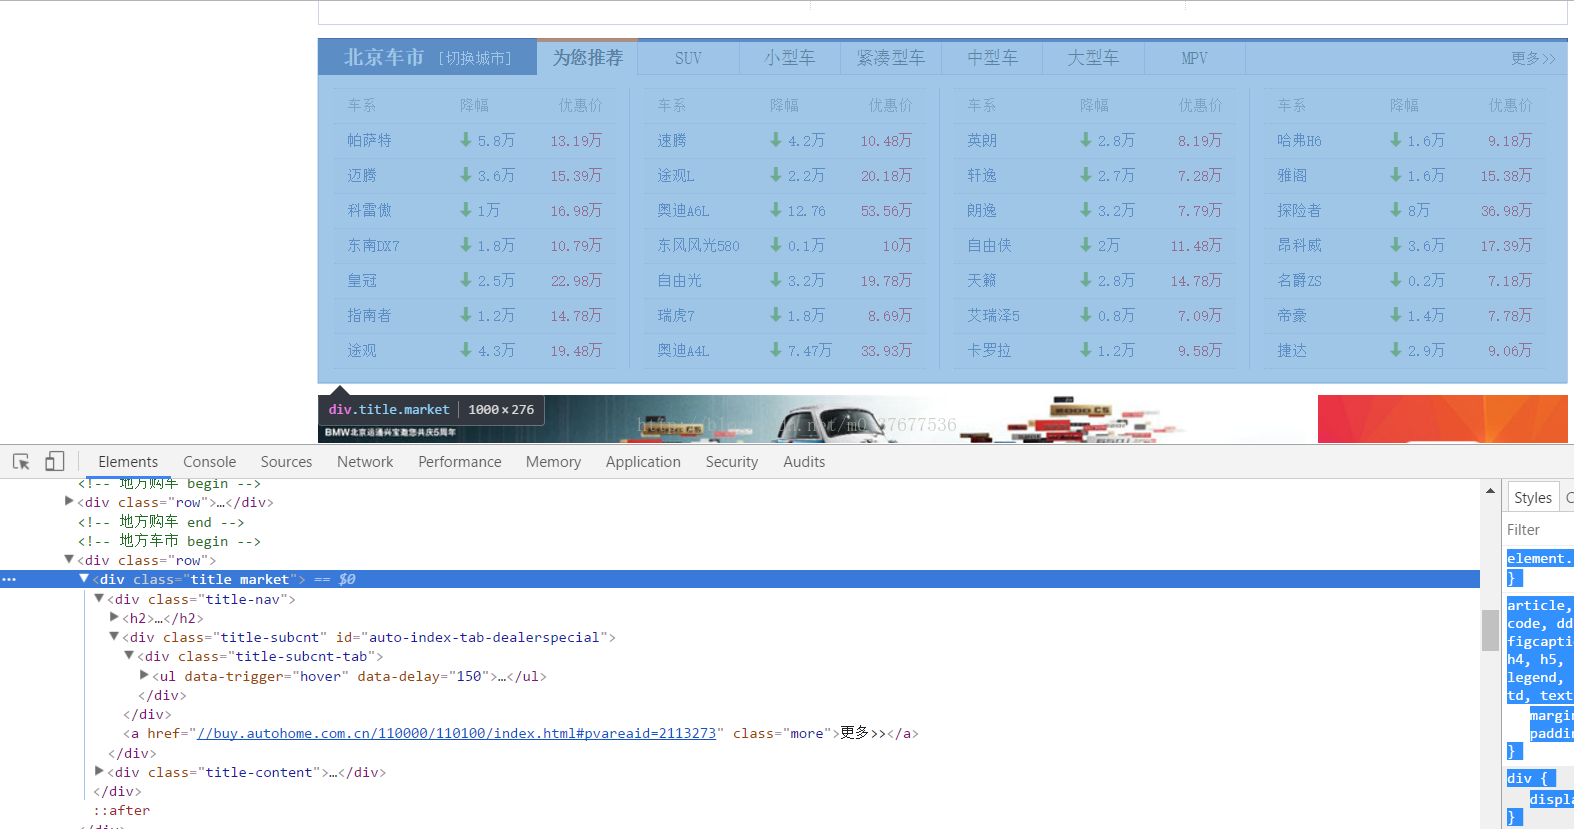This screenshot has height=829, width=1574.
Task: Click the orange ad banner at right
Action: 1443,419
